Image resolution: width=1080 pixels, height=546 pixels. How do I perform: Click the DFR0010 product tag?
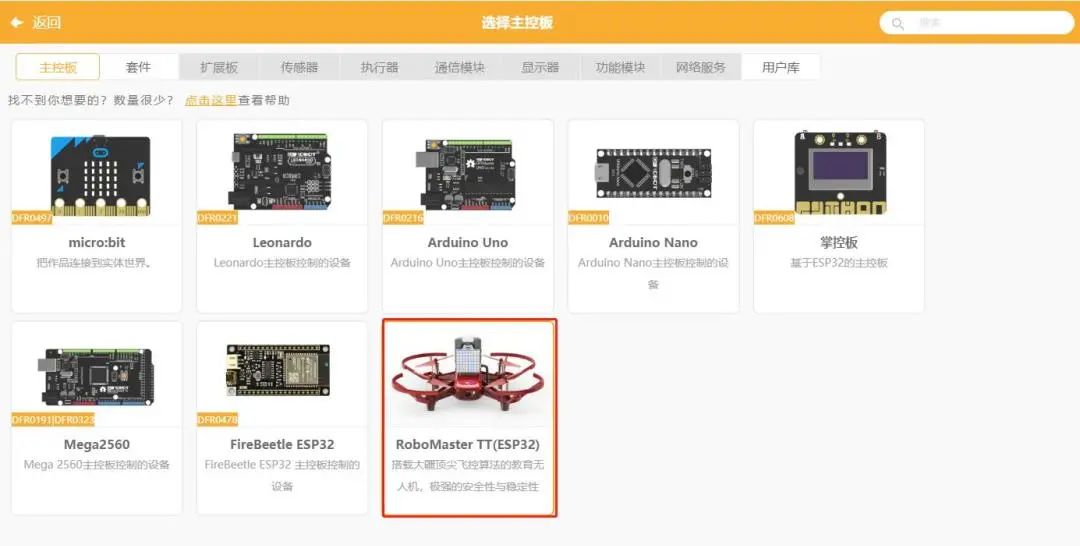[x=588, y=218]
